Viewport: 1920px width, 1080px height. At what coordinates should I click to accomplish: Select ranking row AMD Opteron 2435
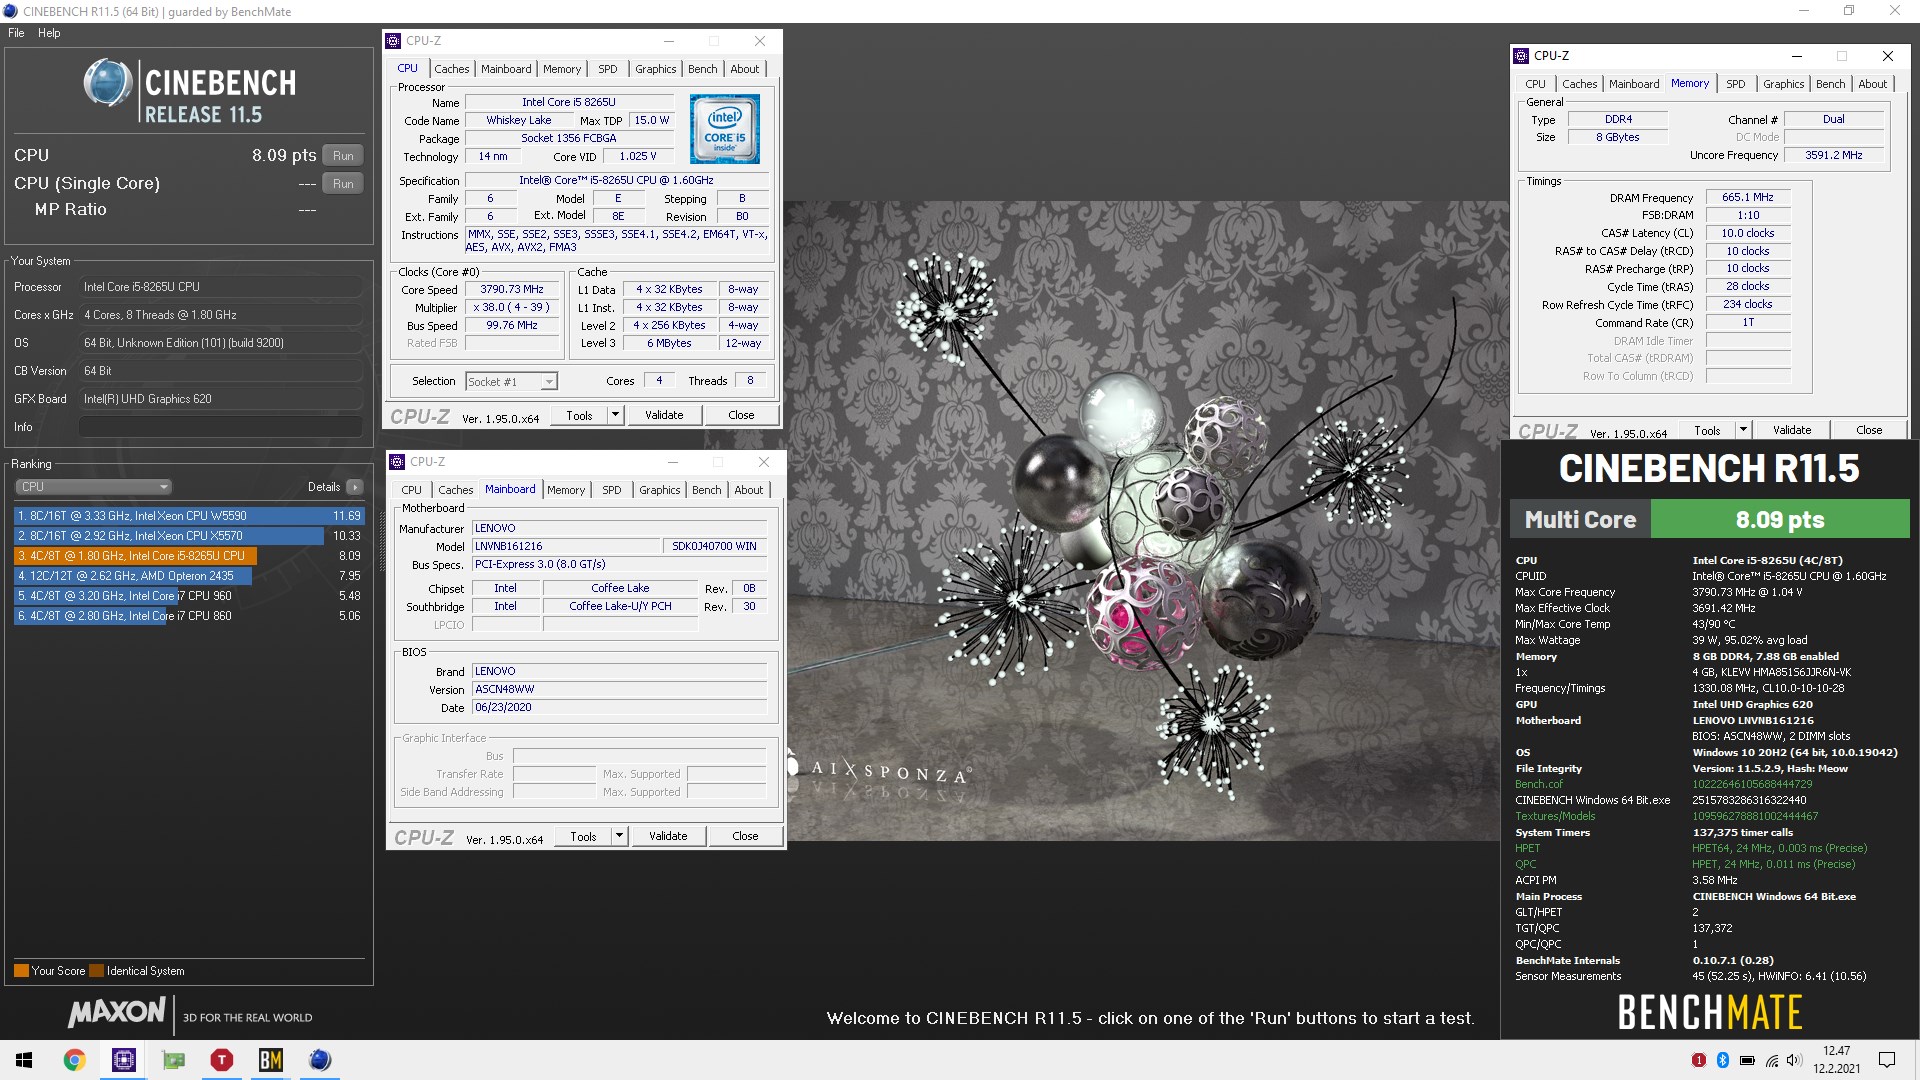pyautogui.click(x=188, y=576)
